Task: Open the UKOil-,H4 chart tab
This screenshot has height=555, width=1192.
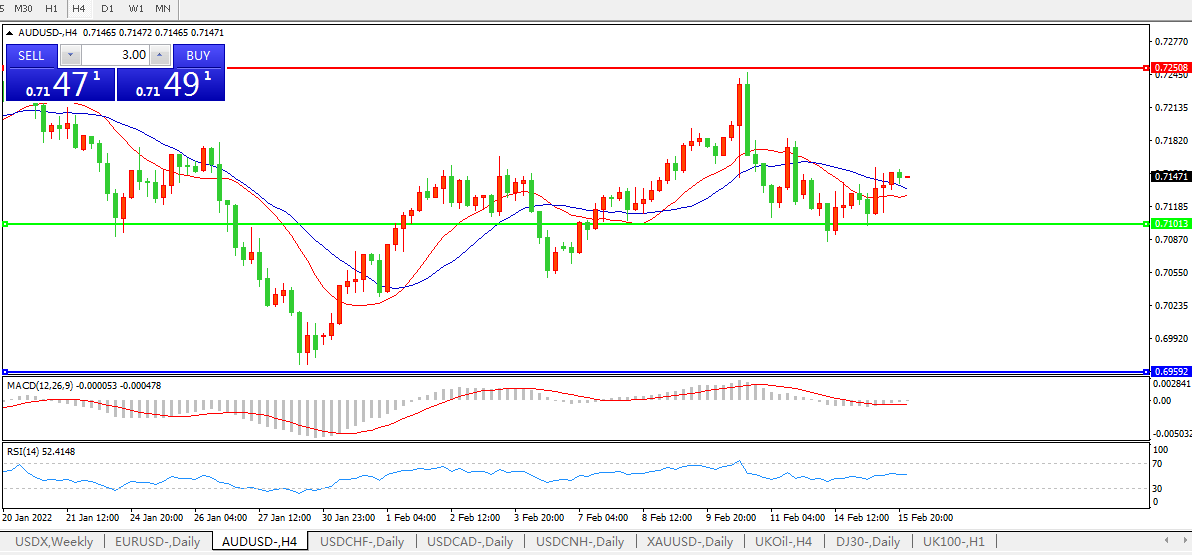Action: (x=782, y=542)
